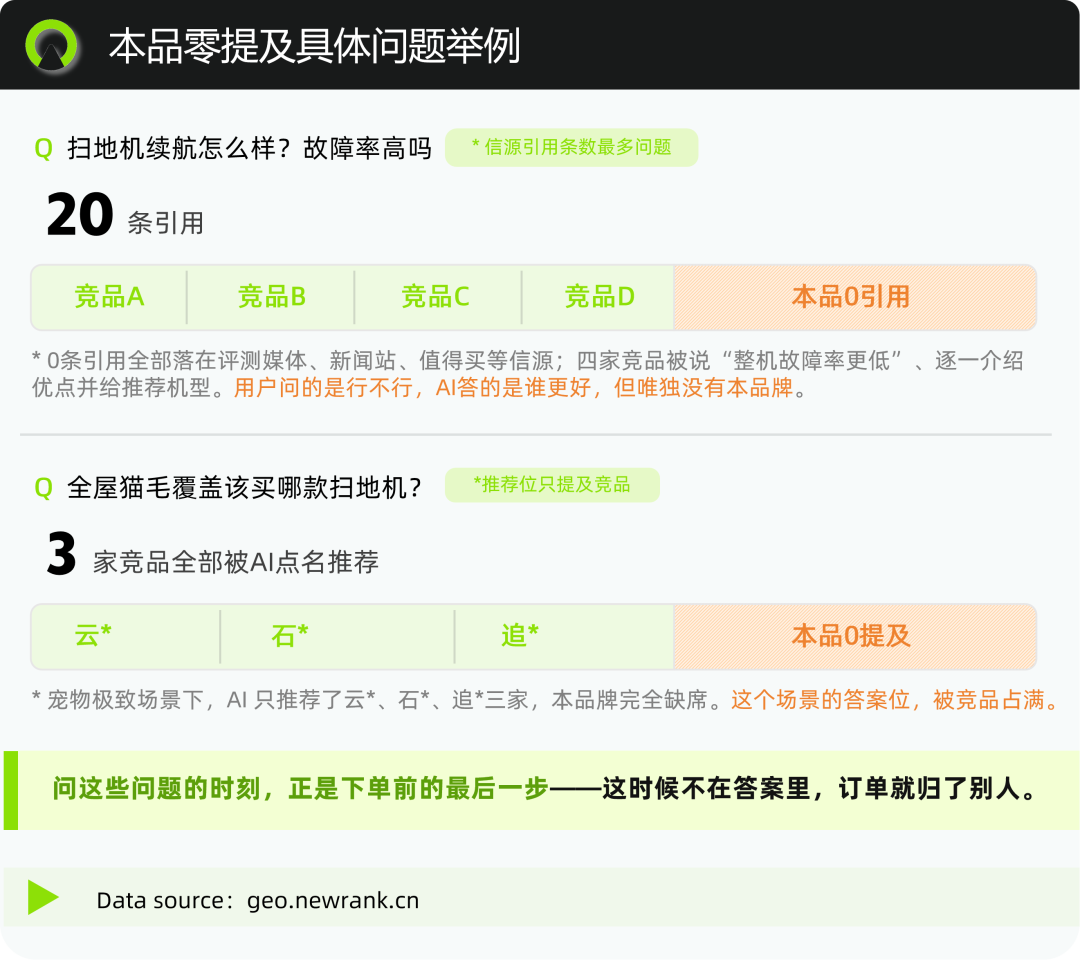
Task: Select the 竞品B segment
Action: coord(271,297)
